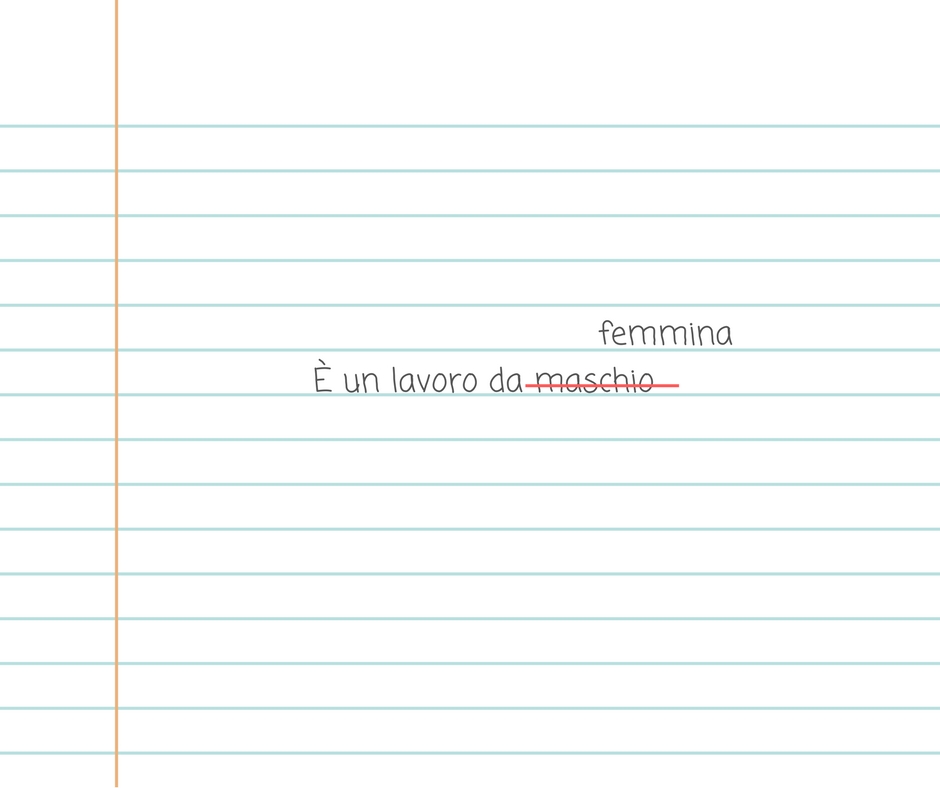Click the last "o" of "maschio"
The image size is (940, 788).
coord(646,384)
